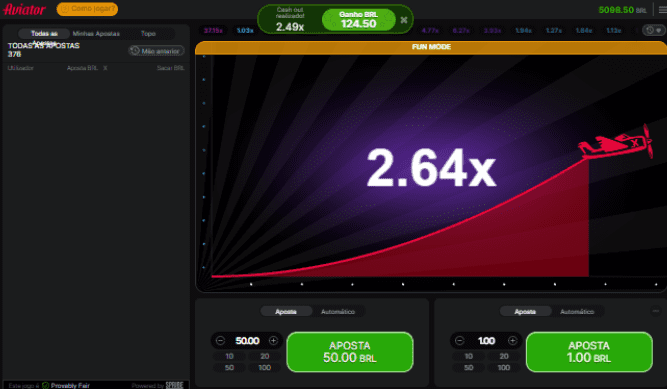Select Automático tab in second bet panel
Image resolution: width=667 pixels, height=389 pixels.
tap(577, 312)
